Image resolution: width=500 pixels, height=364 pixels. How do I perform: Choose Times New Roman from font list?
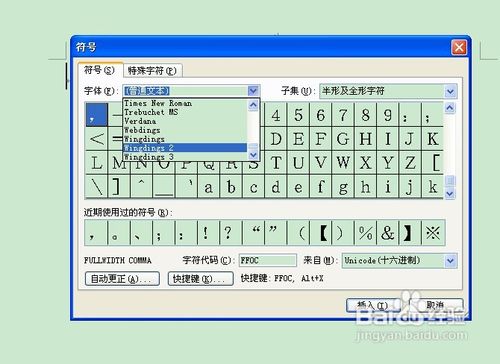click(x=185, y=103)
